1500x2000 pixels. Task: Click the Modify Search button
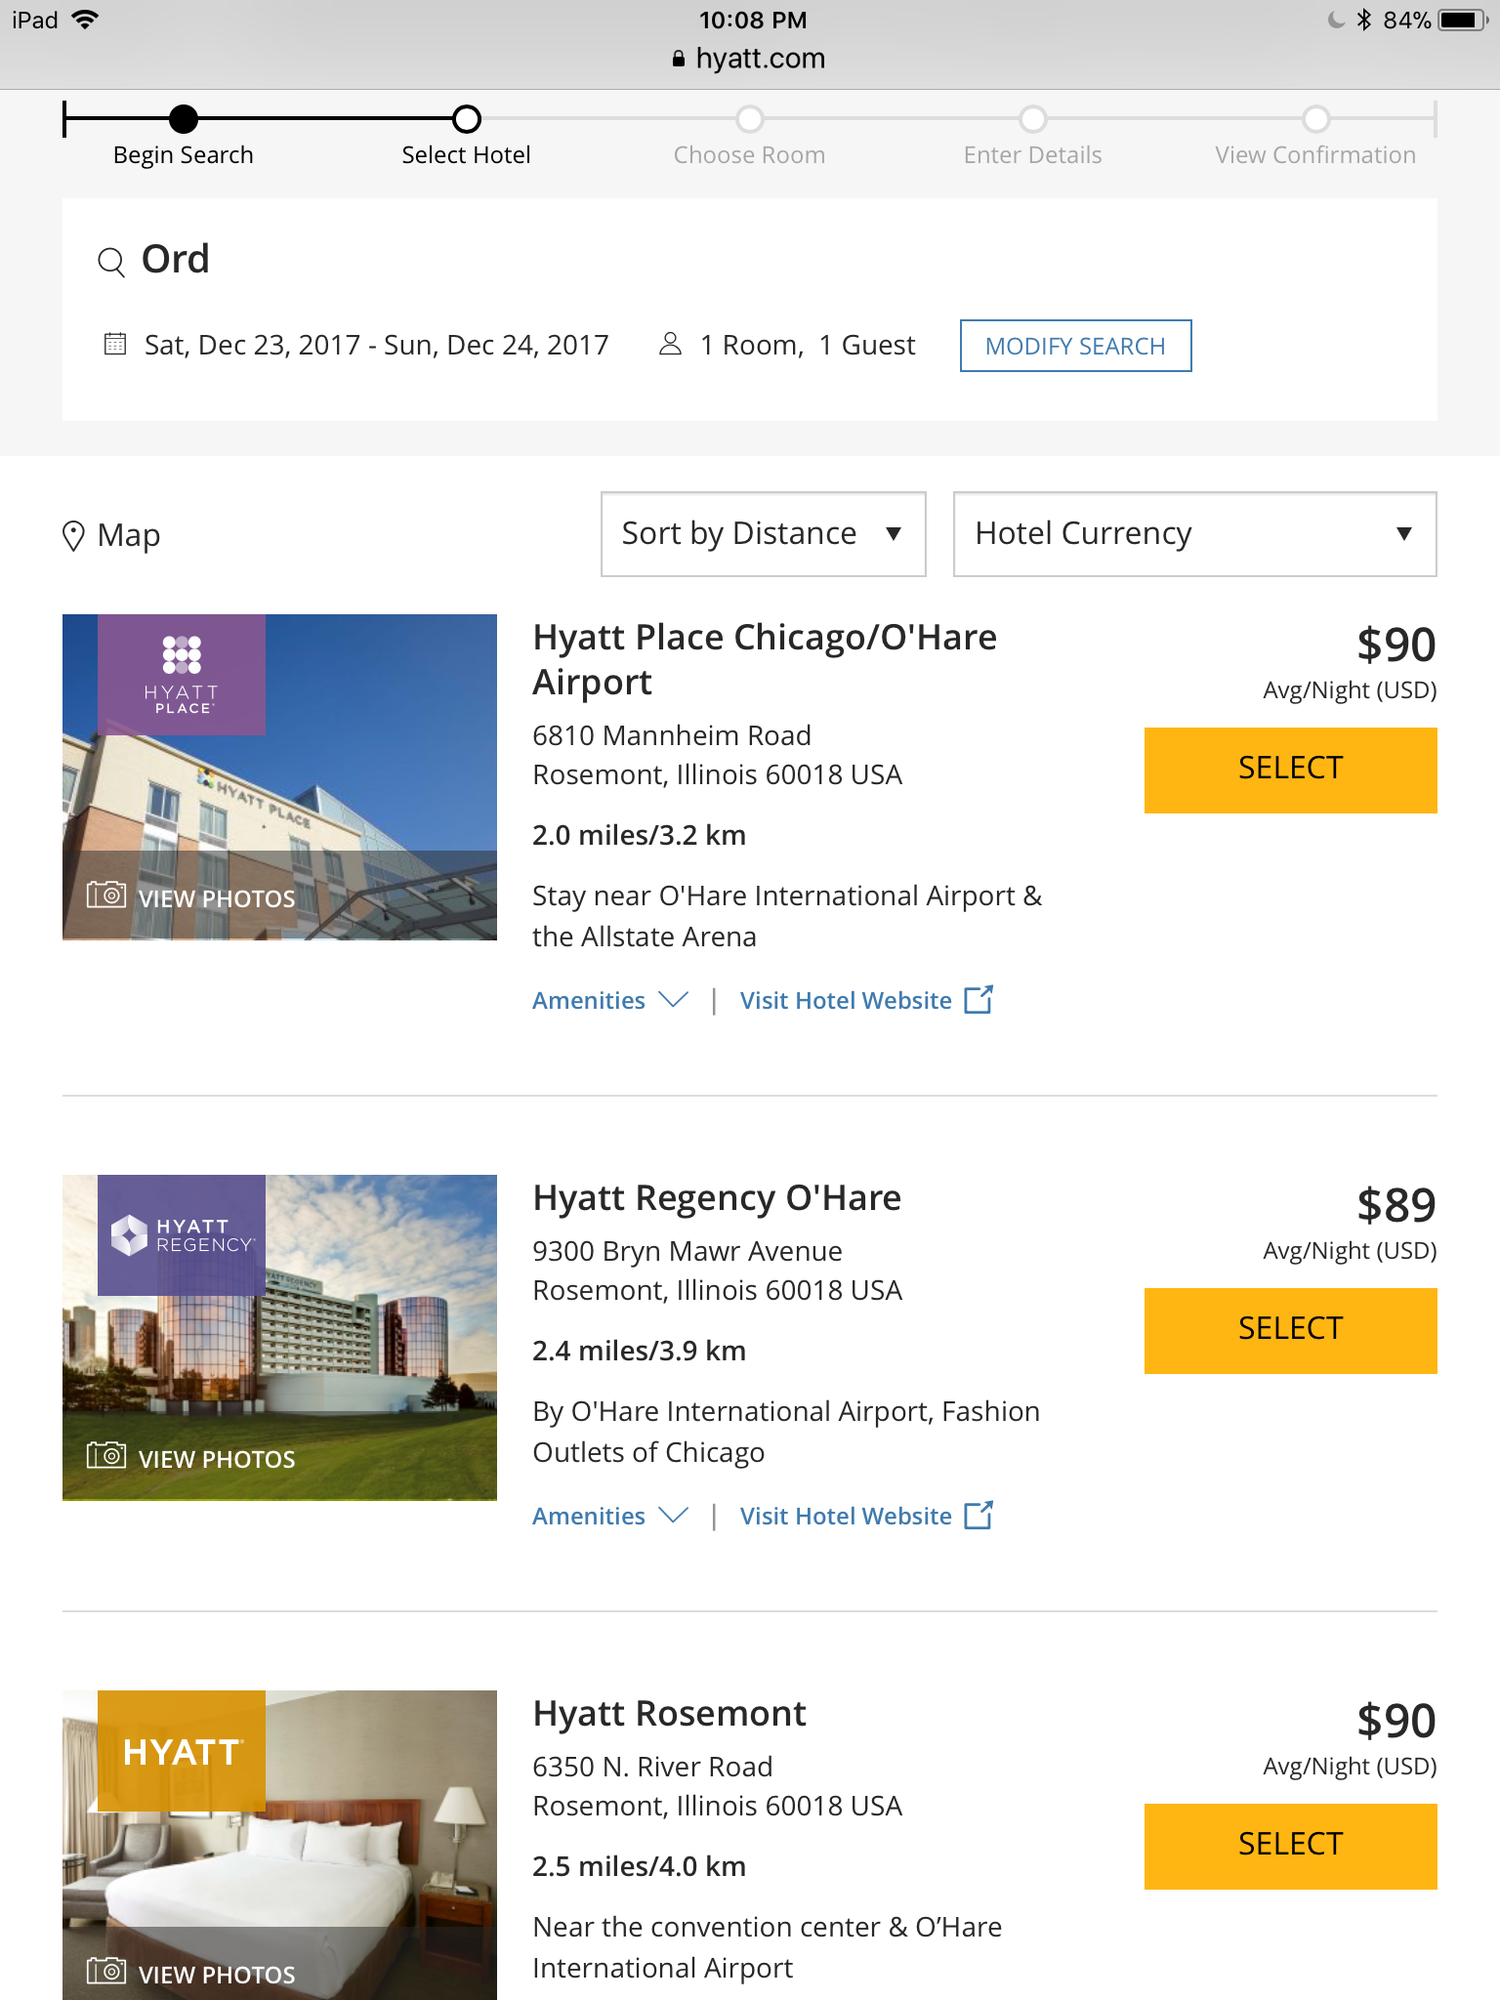click(1075, 346)
